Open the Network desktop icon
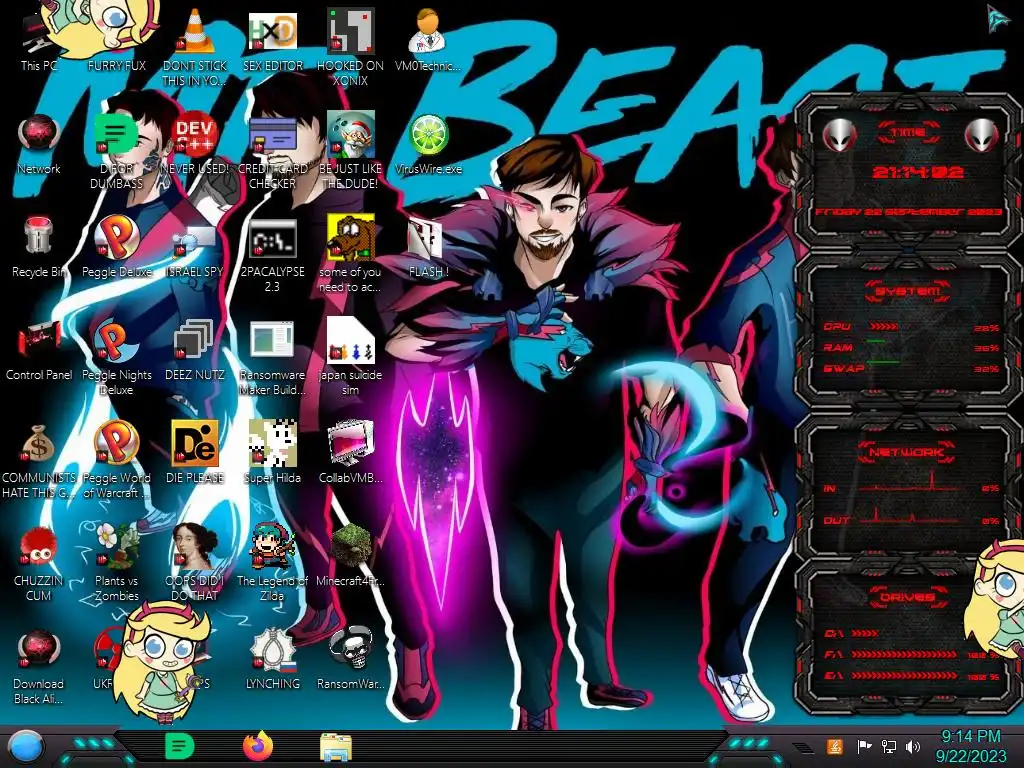Viewport: 1024px width, 768px height. (39, 145)
